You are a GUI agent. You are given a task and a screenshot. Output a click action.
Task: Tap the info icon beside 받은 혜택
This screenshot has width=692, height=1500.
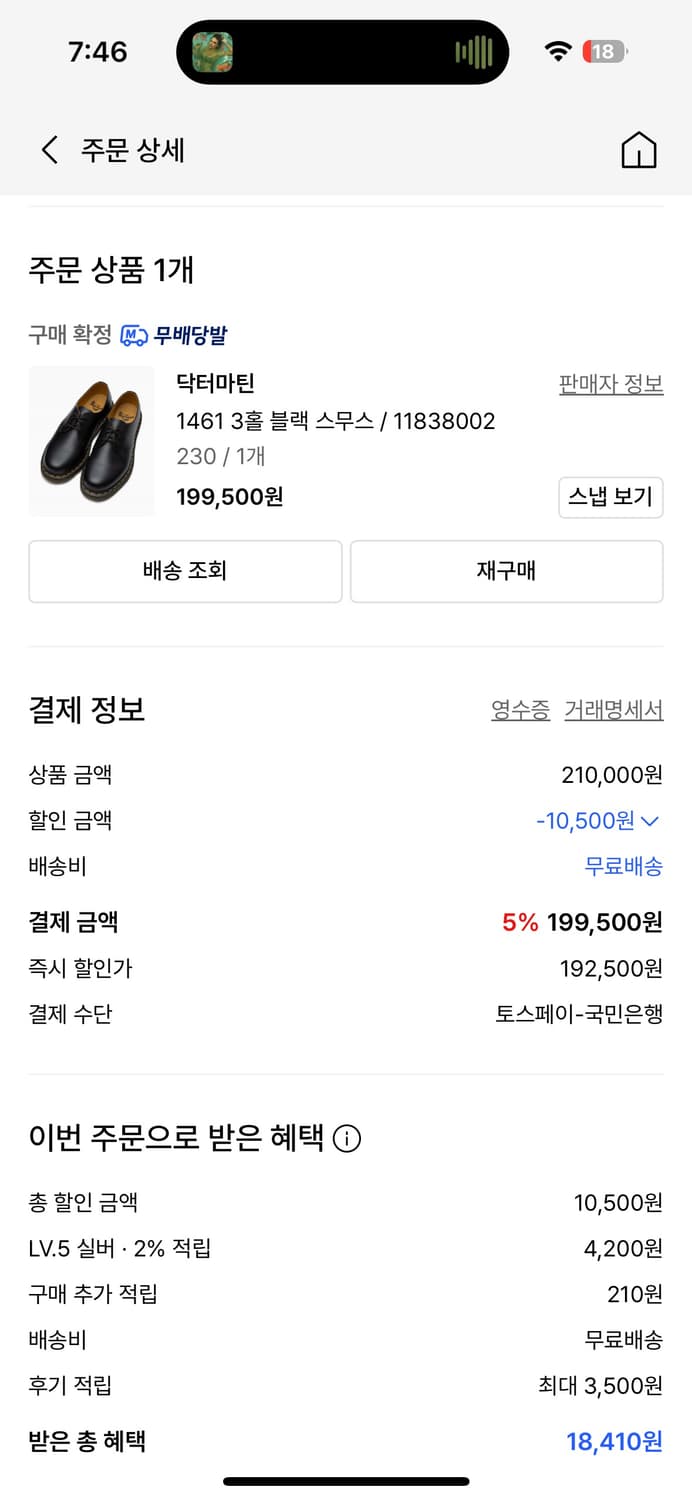coord(347,1138)
